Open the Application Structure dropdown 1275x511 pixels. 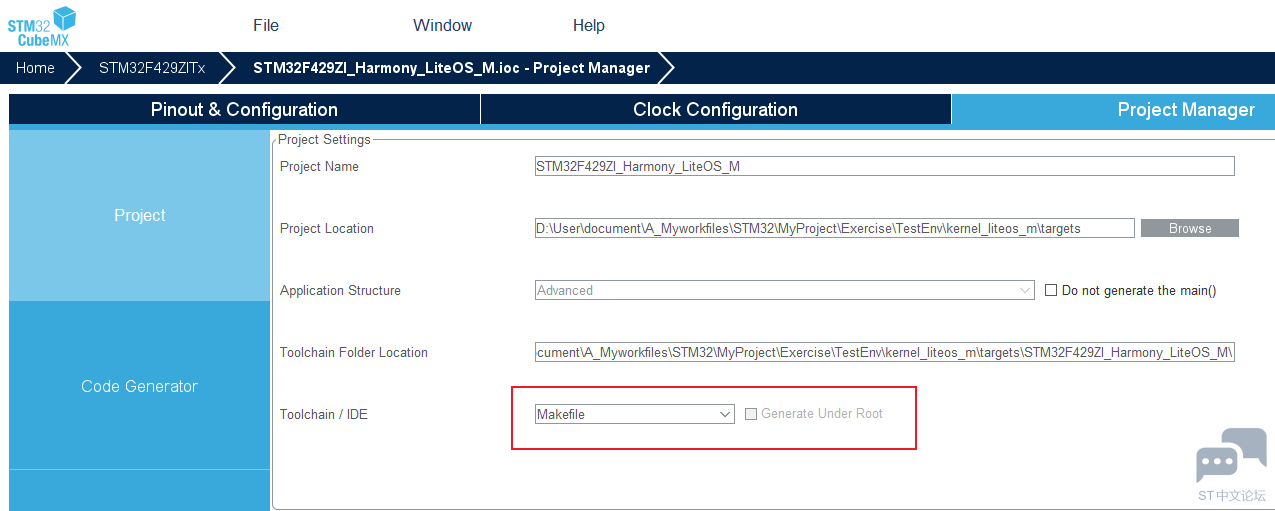pyautogui.click(x=785, y=290)
